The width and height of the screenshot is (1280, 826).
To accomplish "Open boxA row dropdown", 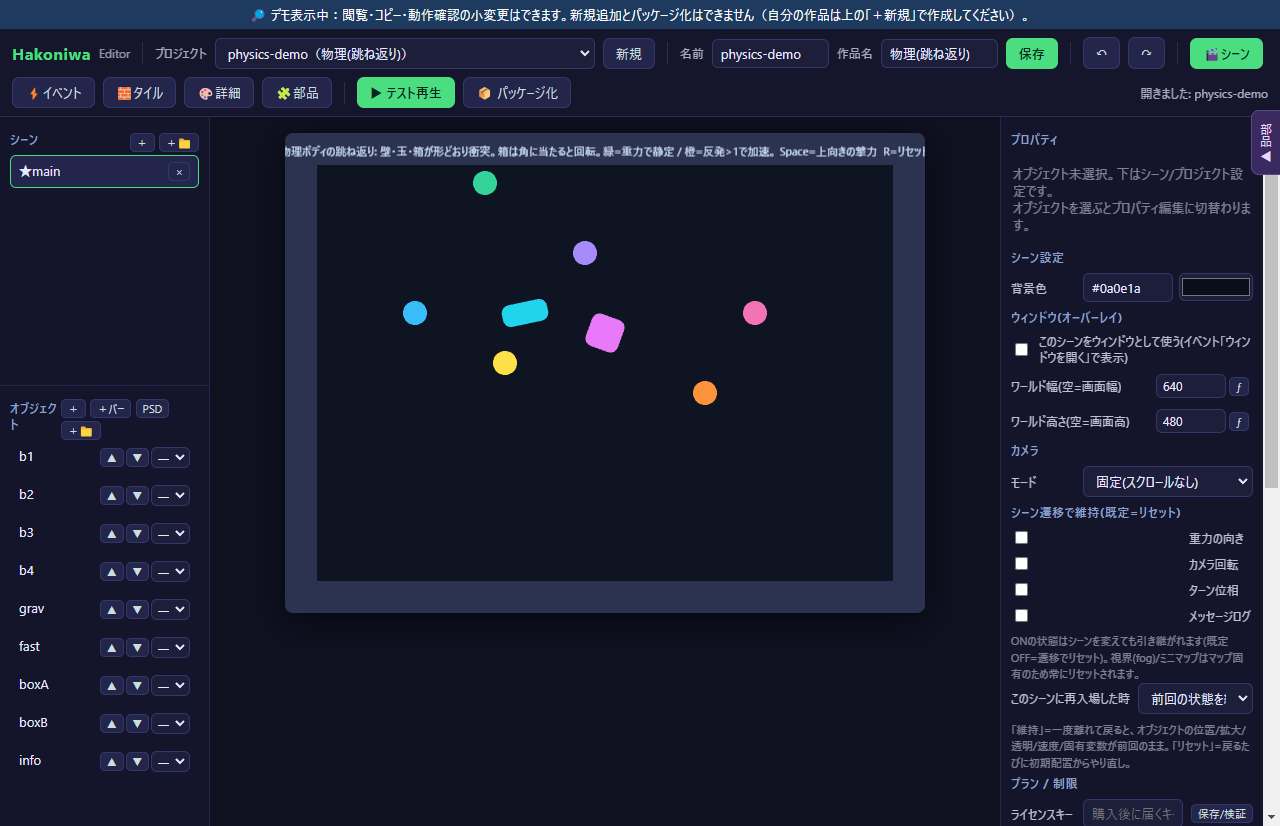I will [170, 686].
